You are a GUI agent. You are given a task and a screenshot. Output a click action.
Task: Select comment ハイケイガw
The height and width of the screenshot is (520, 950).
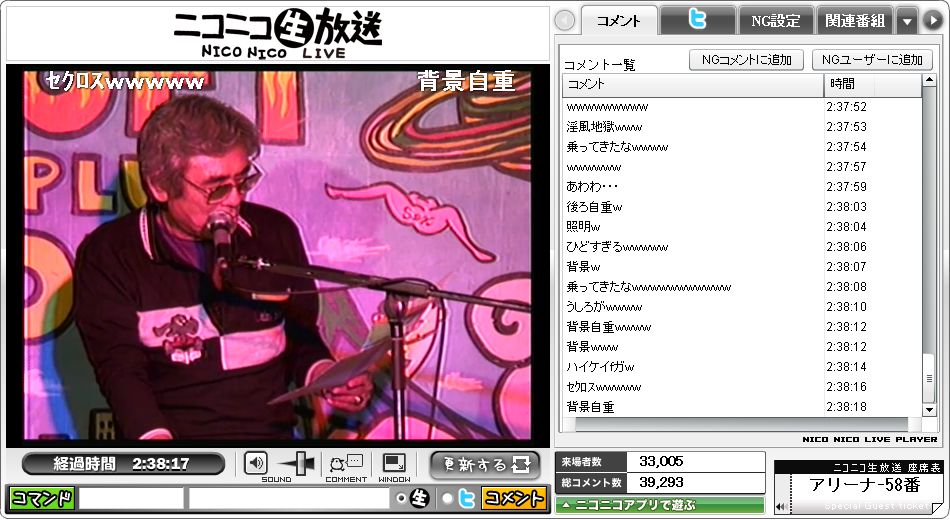pyautogui.click(x=742, y=367)
